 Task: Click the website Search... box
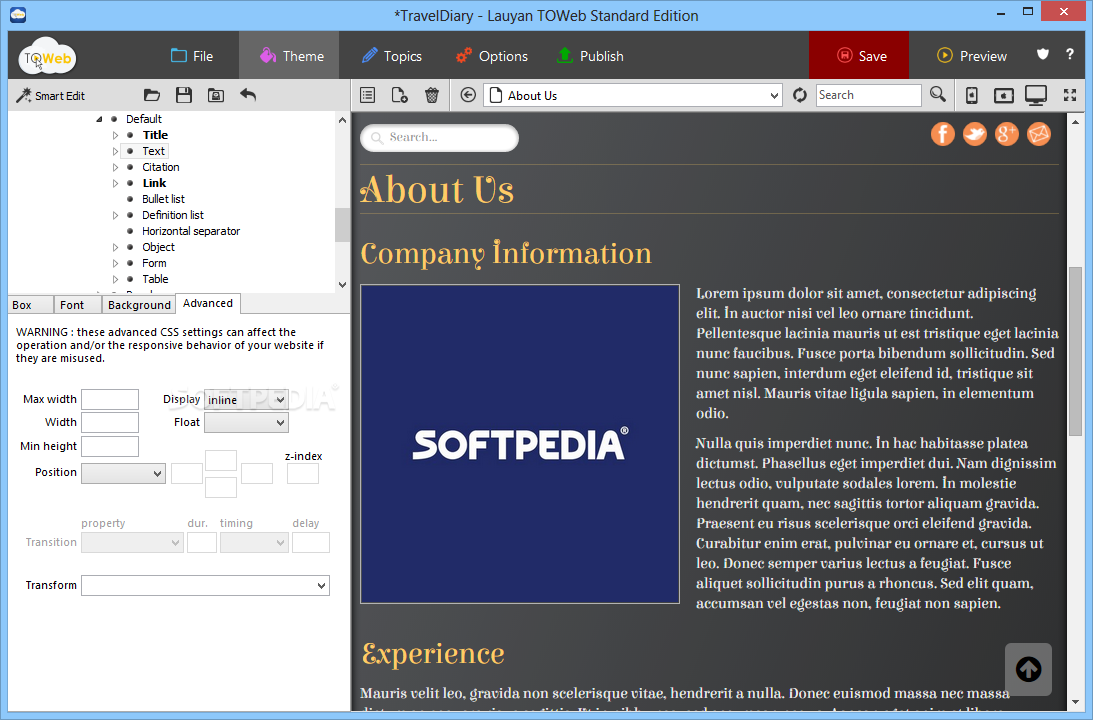pos(439,137)
